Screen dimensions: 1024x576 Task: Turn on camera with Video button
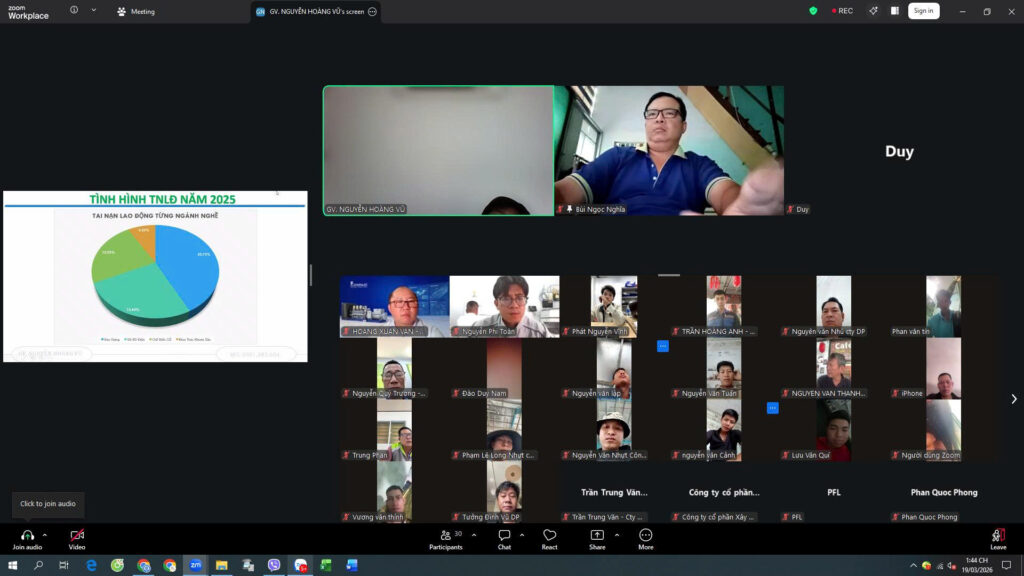pos(77,536)
